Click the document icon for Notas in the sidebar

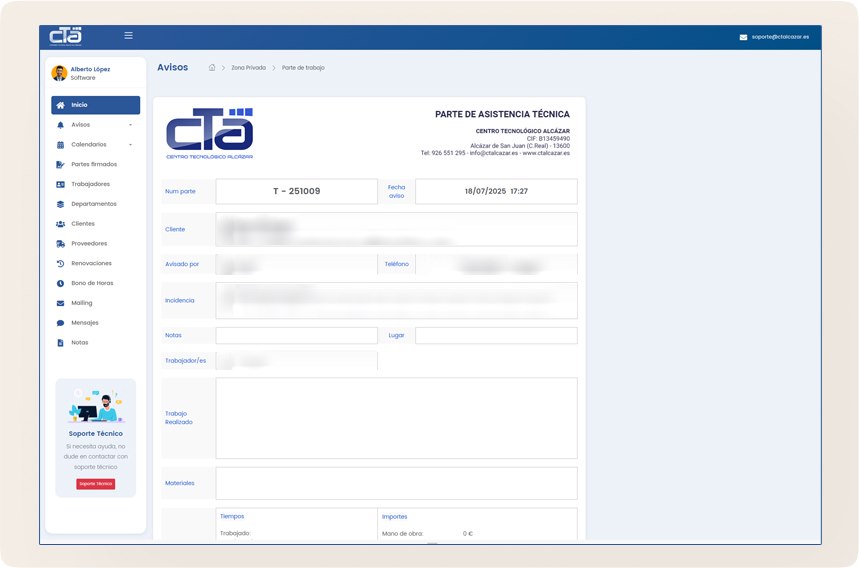click(x=61, y=343)
